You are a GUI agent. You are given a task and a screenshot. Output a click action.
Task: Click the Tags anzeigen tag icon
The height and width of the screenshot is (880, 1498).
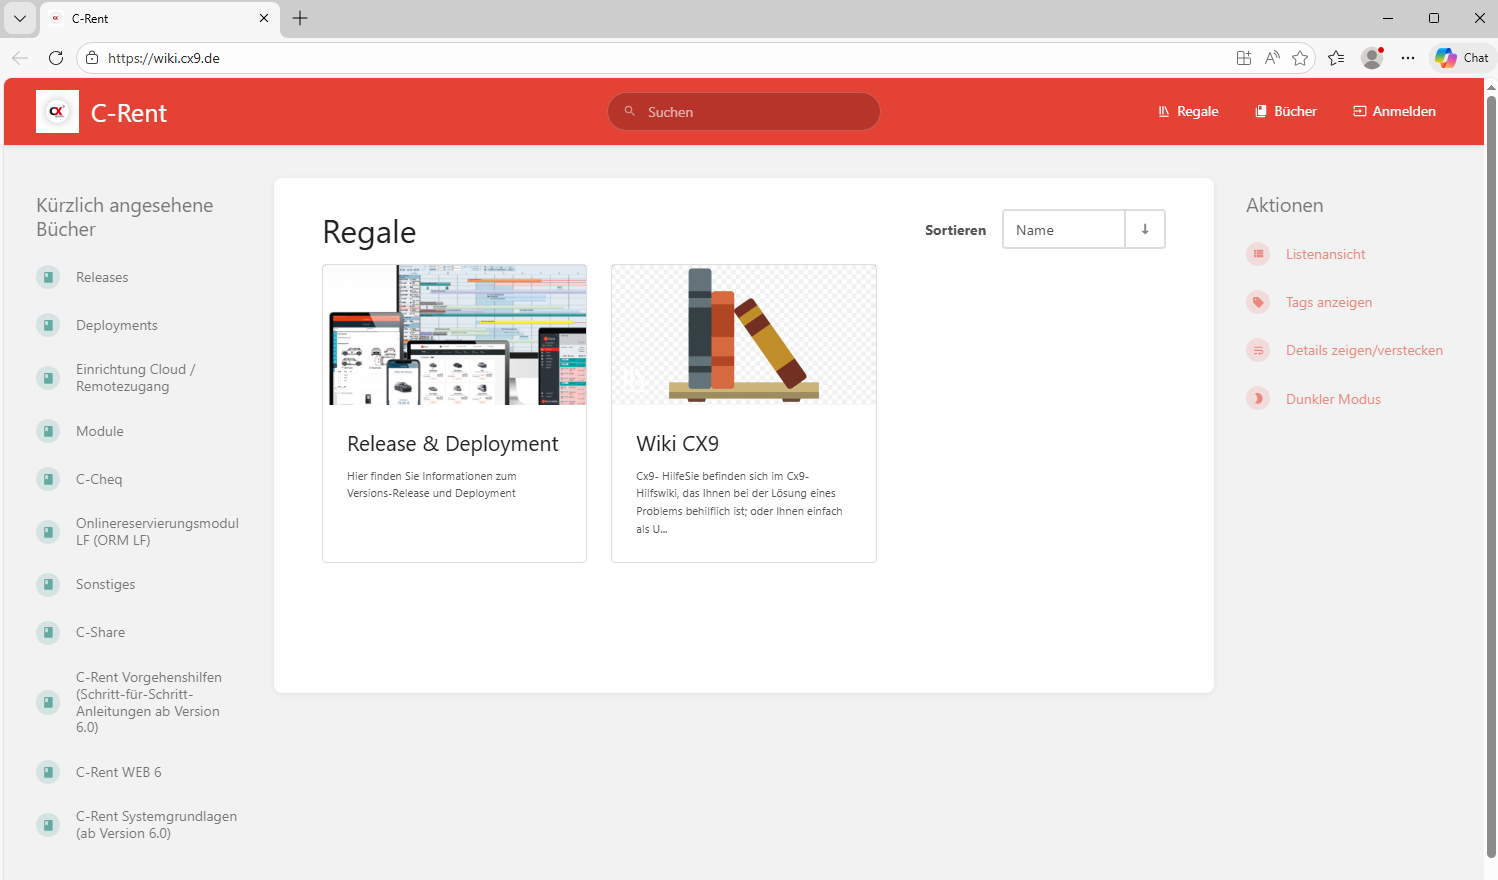click(x=1258, y=302)
